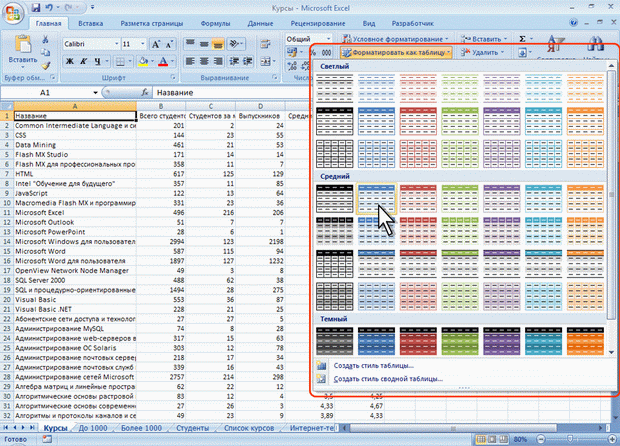Click Форматировать как таблицу dropdown button

tap(396, 52)
